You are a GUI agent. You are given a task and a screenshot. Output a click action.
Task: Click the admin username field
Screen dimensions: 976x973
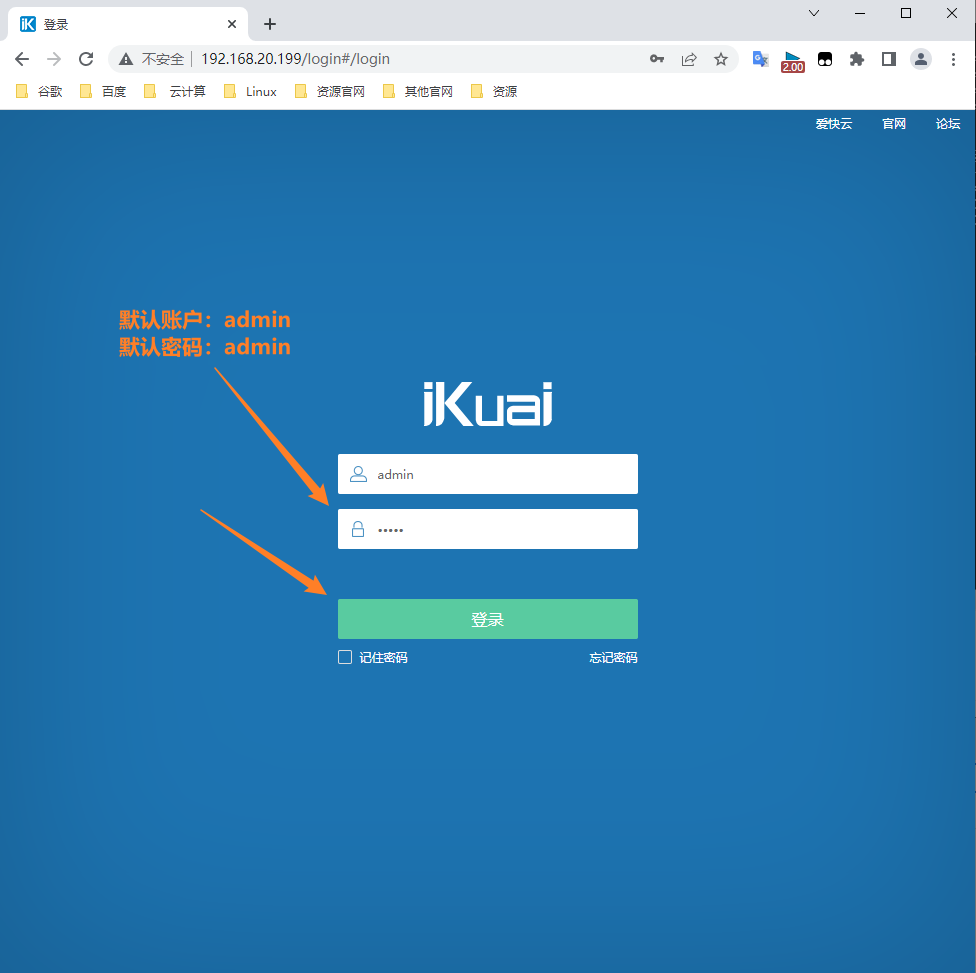[x=500, y=474]
